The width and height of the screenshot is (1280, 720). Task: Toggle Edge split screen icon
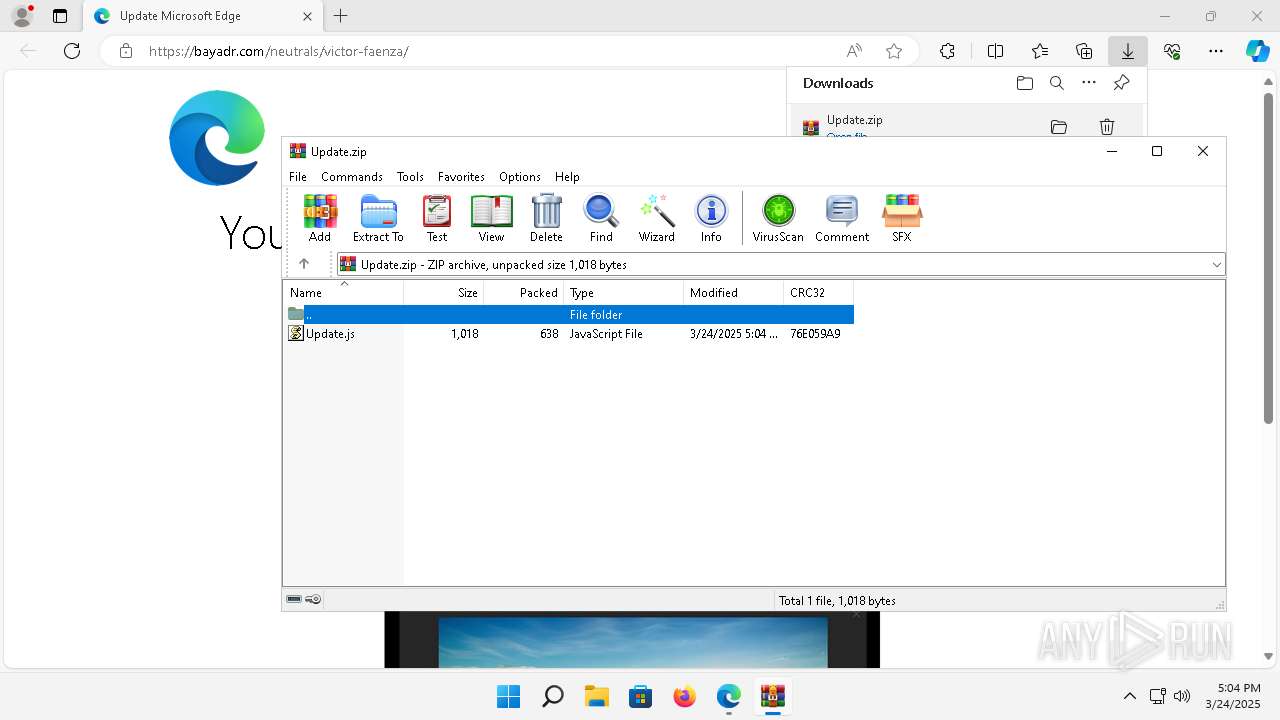(x=995, y=51)
